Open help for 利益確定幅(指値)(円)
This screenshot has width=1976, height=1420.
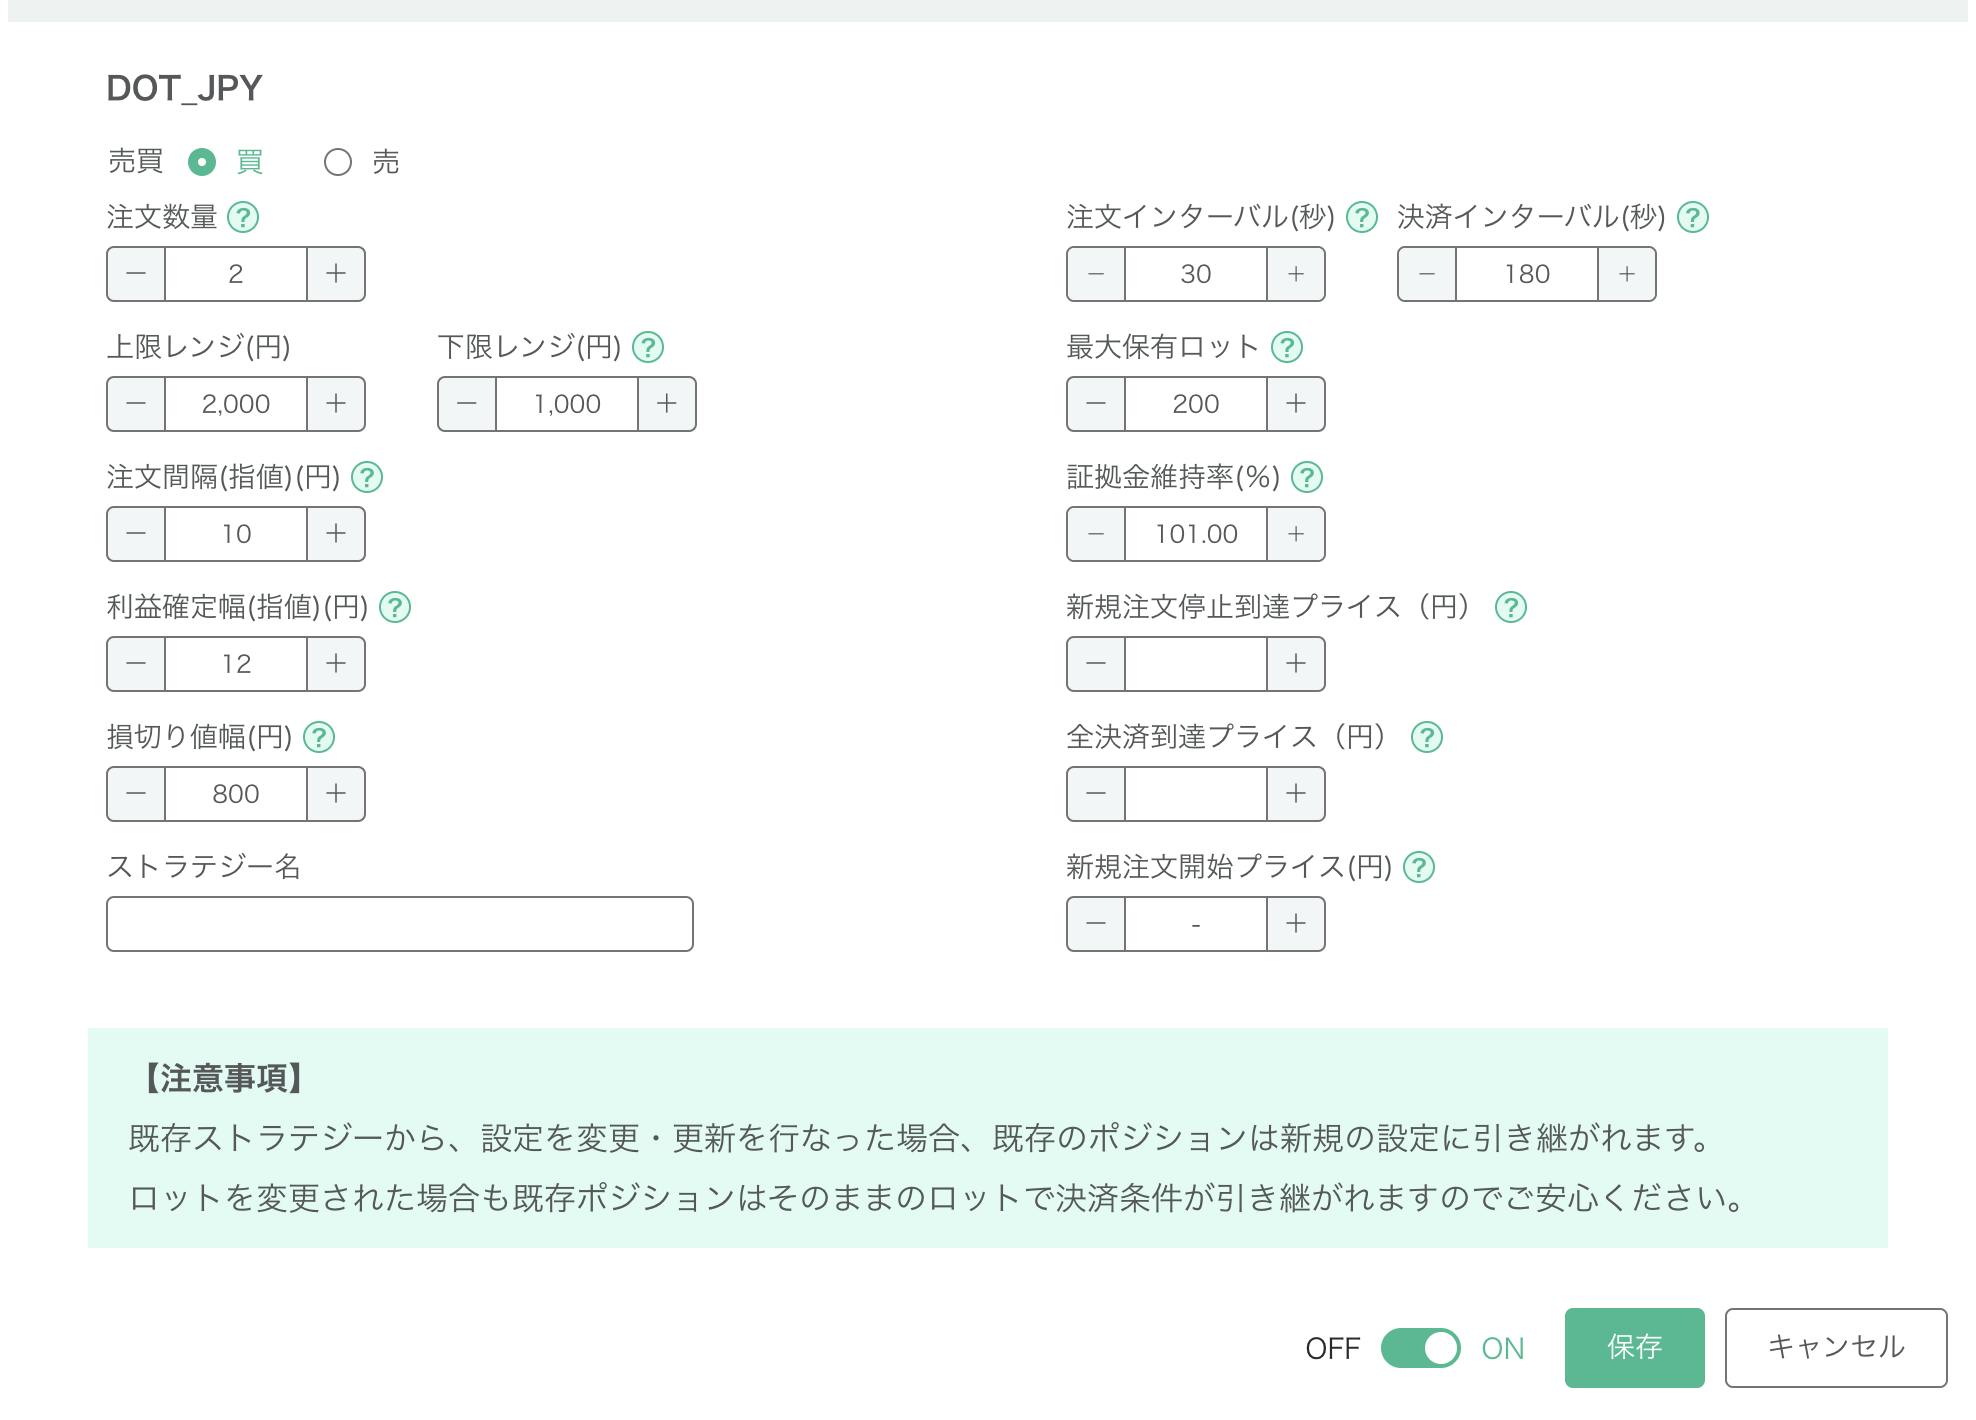click(397, 606)
